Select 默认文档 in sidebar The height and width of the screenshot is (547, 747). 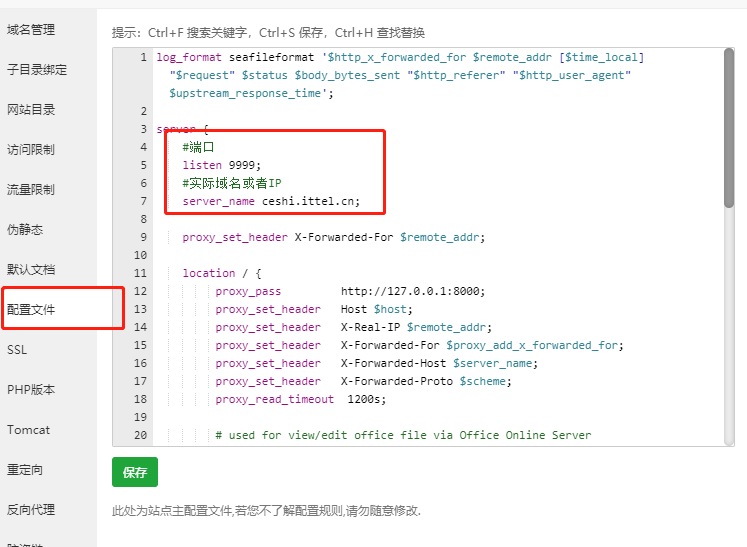point(31,269)
